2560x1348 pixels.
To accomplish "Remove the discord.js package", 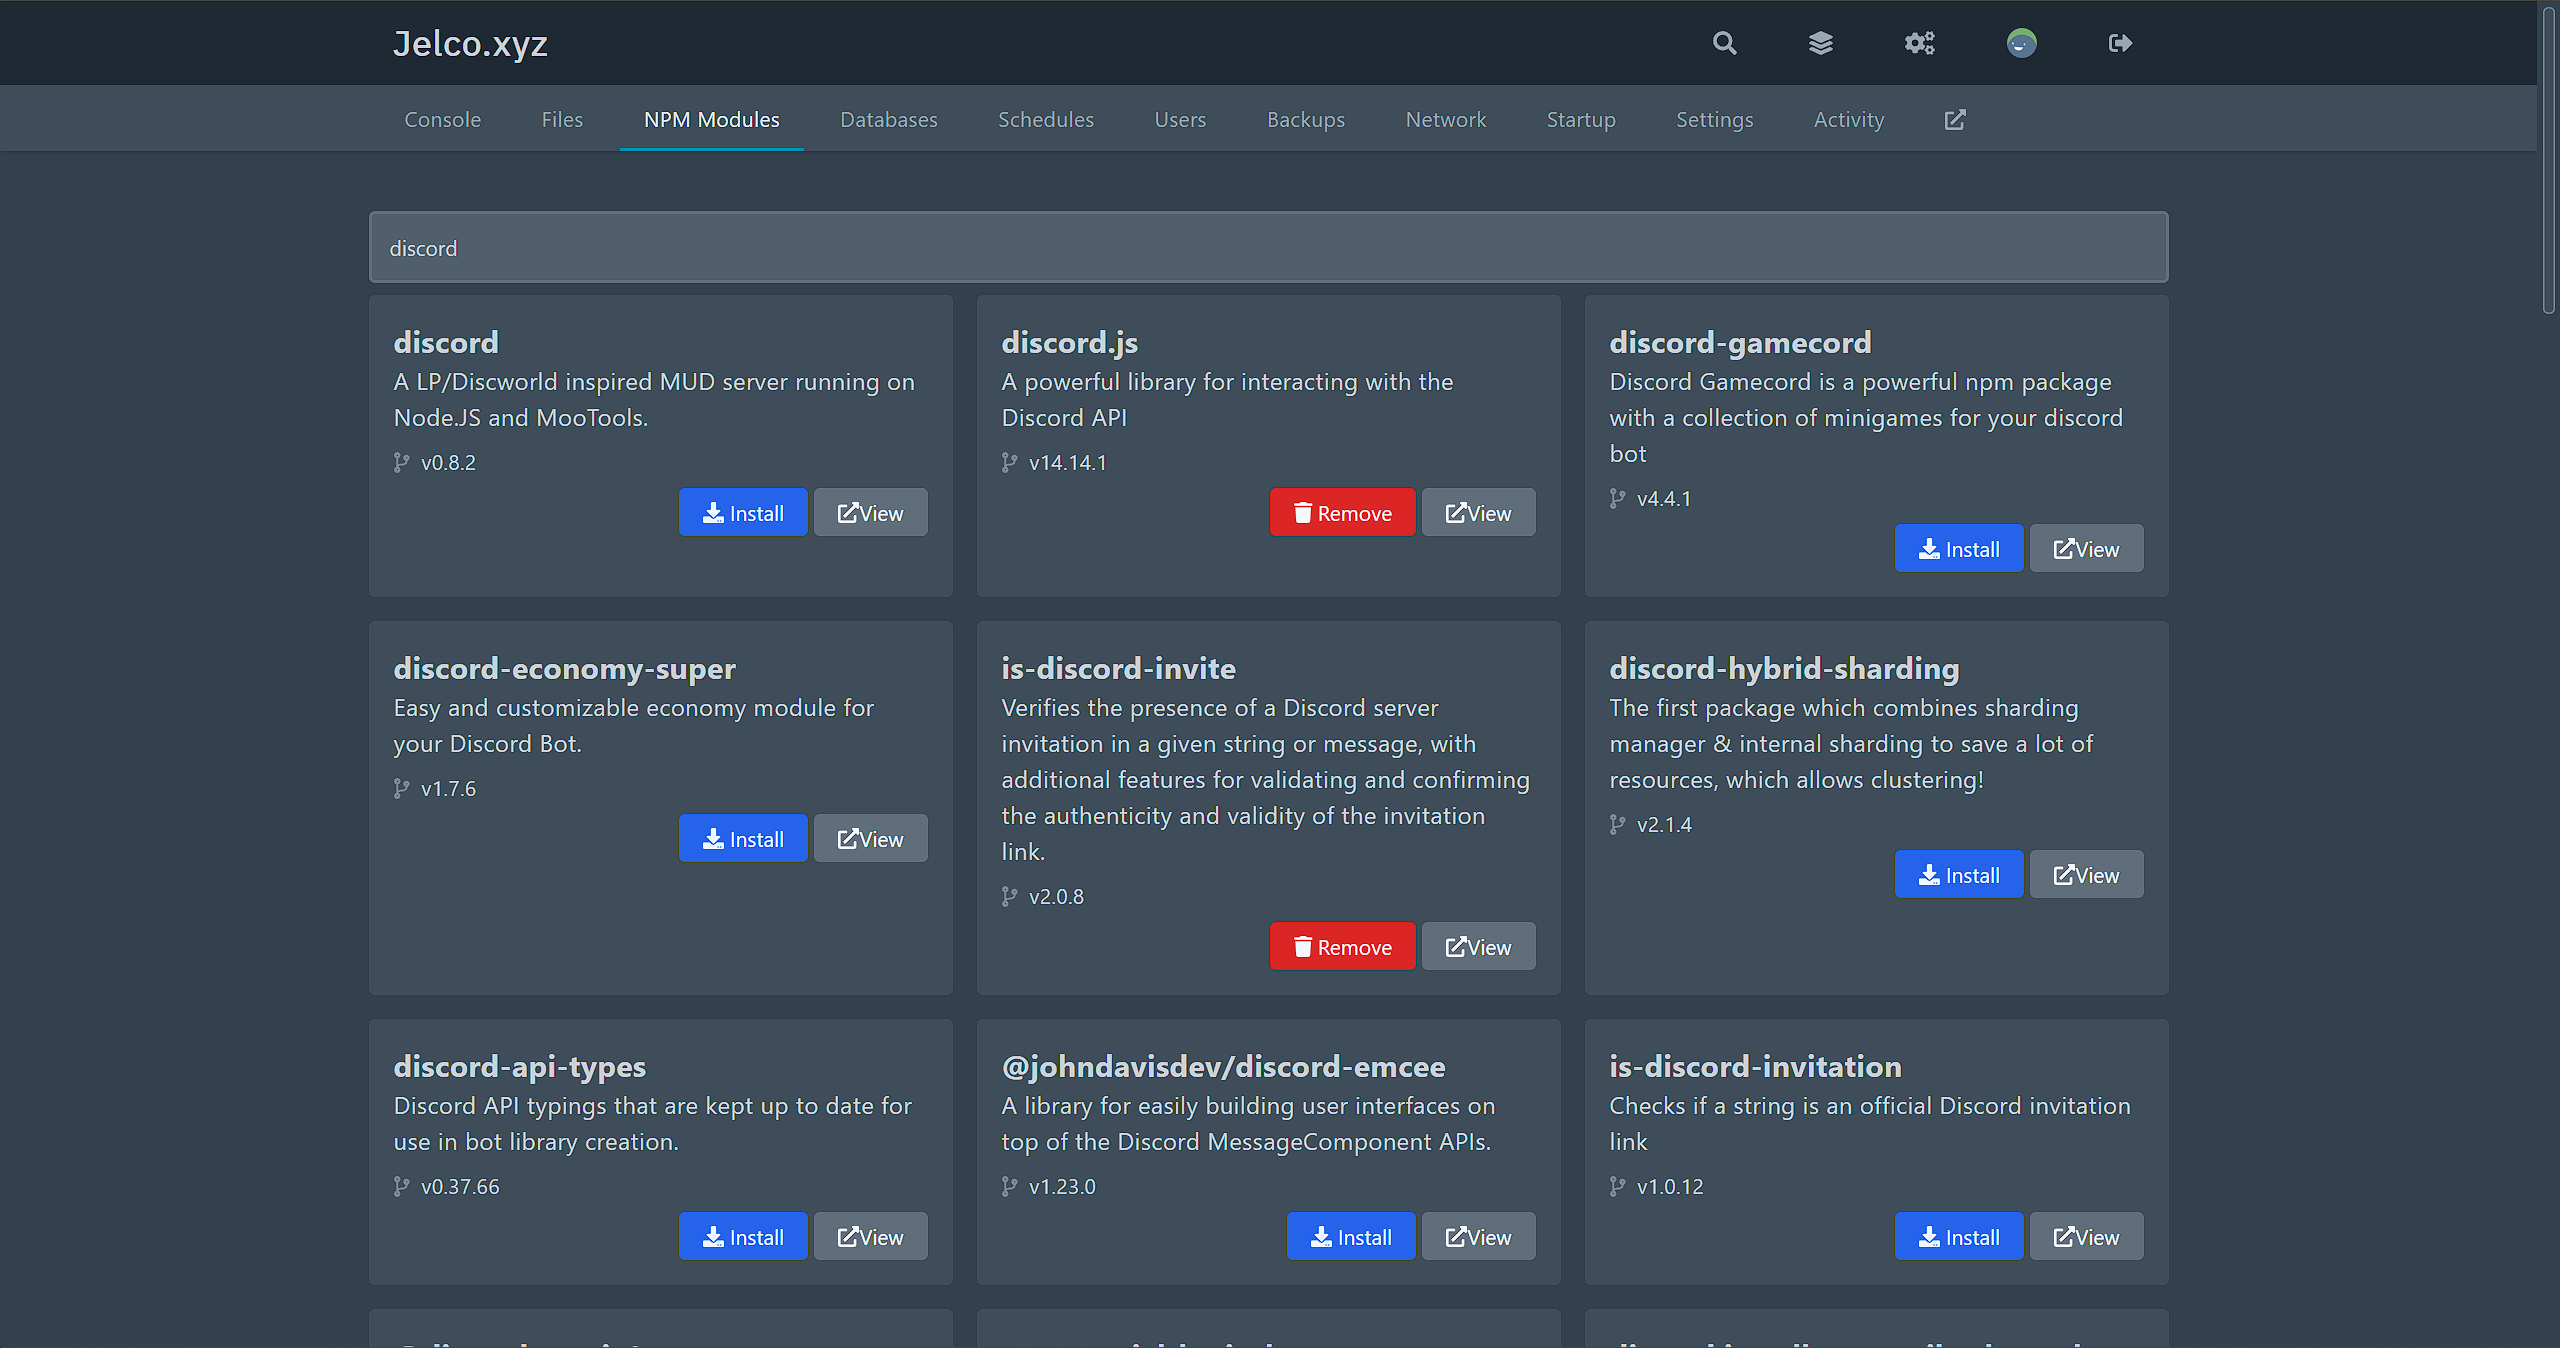I will 1342,512.
